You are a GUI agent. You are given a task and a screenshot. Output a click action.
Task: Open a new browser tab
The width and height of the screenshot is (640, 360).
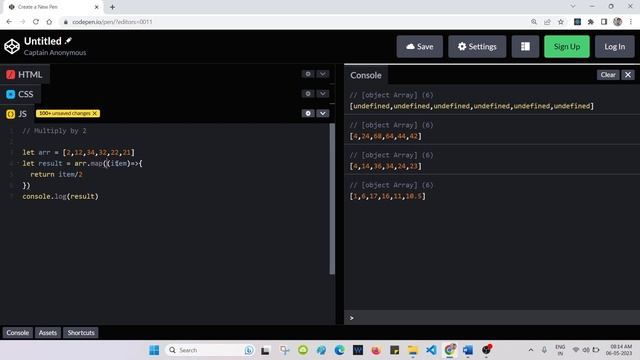coord(112,7)
